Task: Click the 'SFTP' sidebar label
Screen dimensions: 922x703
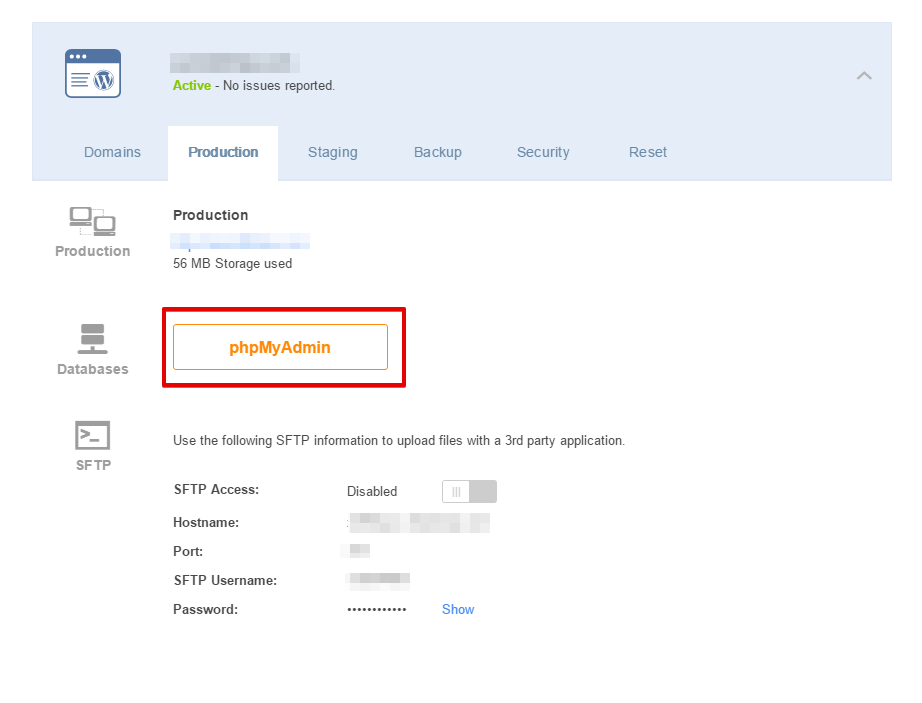Action: (x=93, y=465)
